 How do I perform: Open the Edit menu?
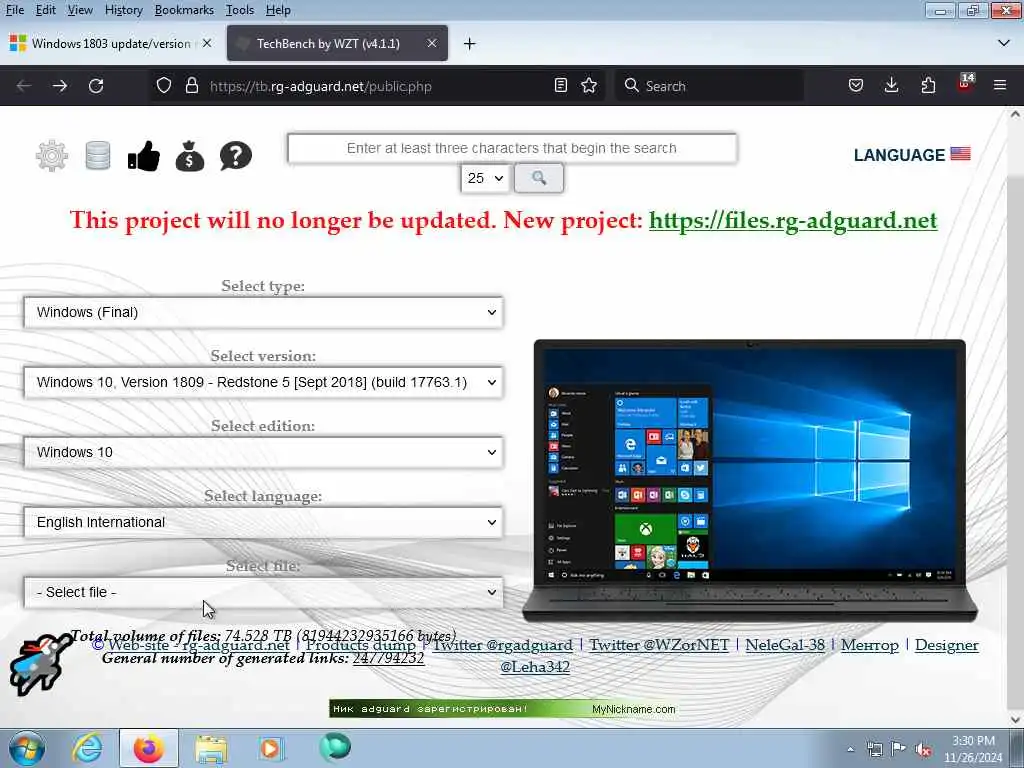pos(46,10)
